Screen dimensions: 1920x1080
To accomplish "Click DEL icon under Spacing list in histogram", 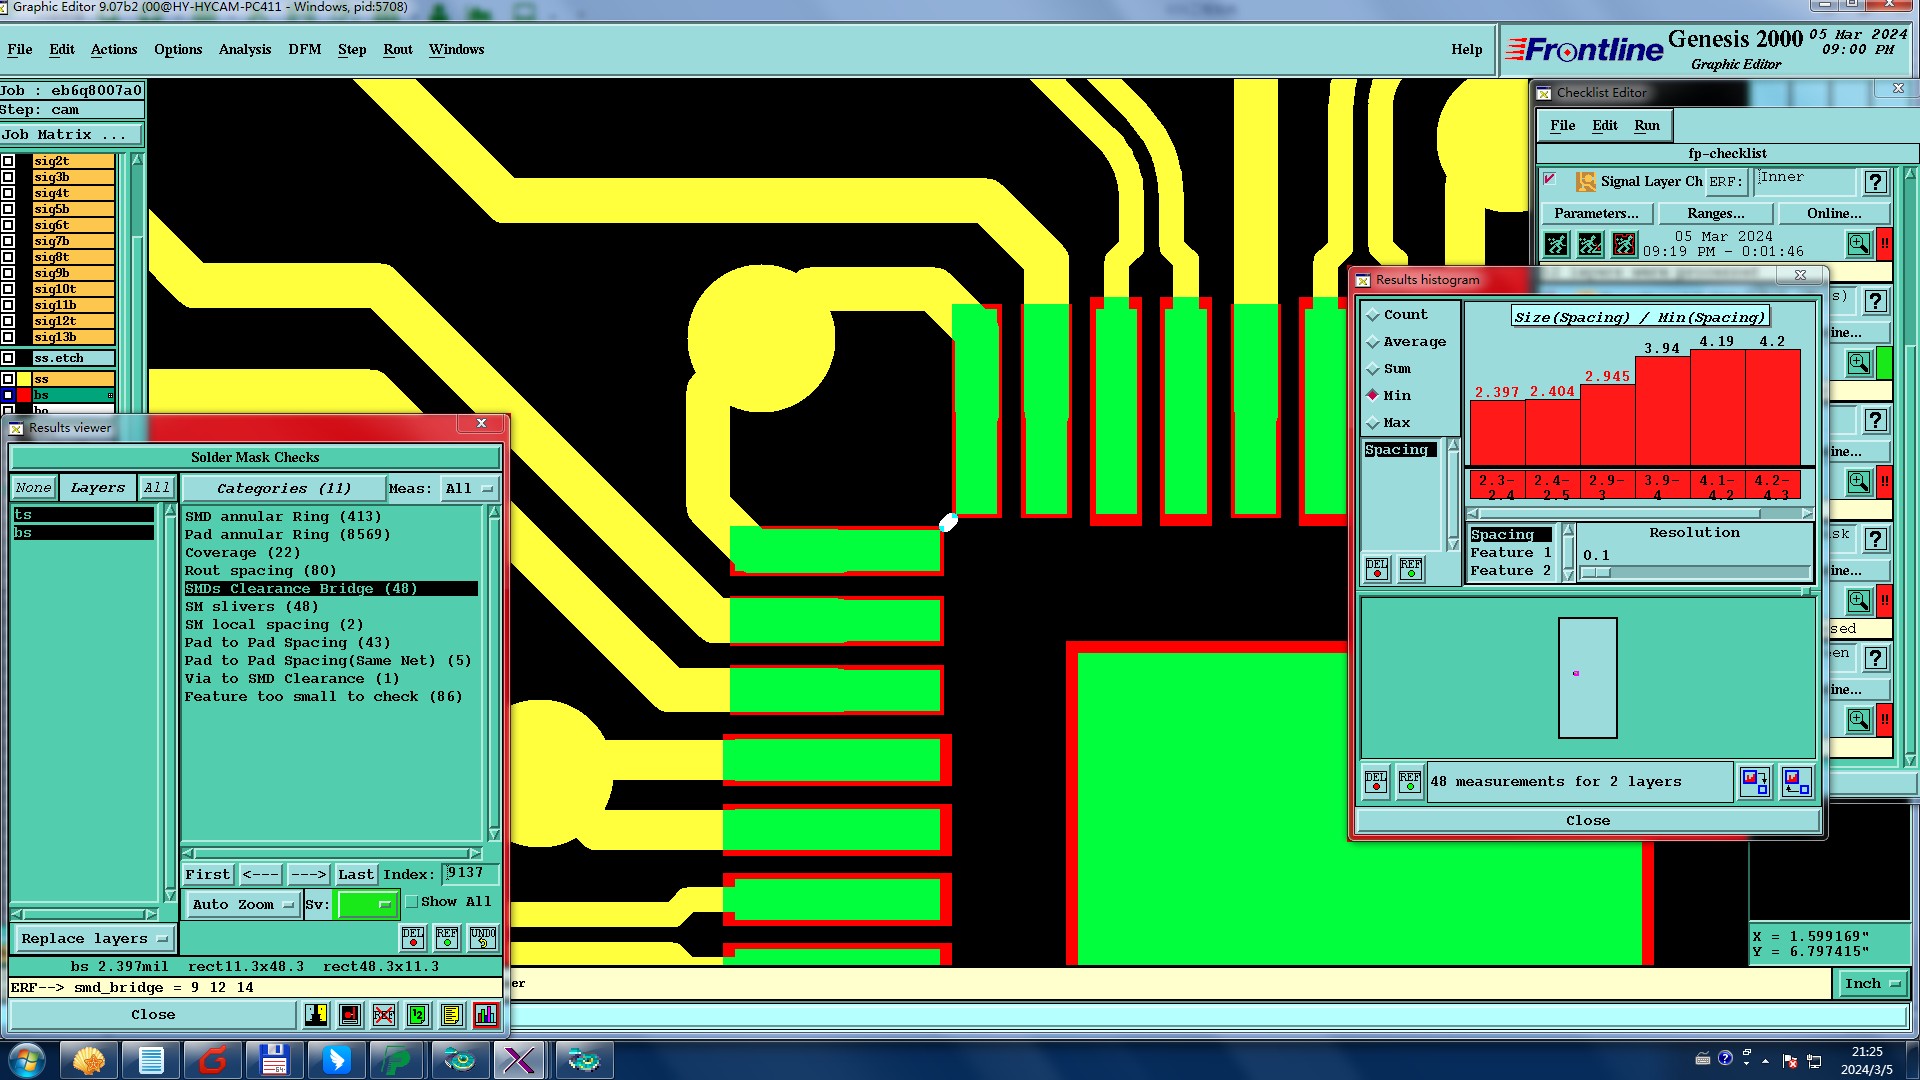I will [1377, 569].
